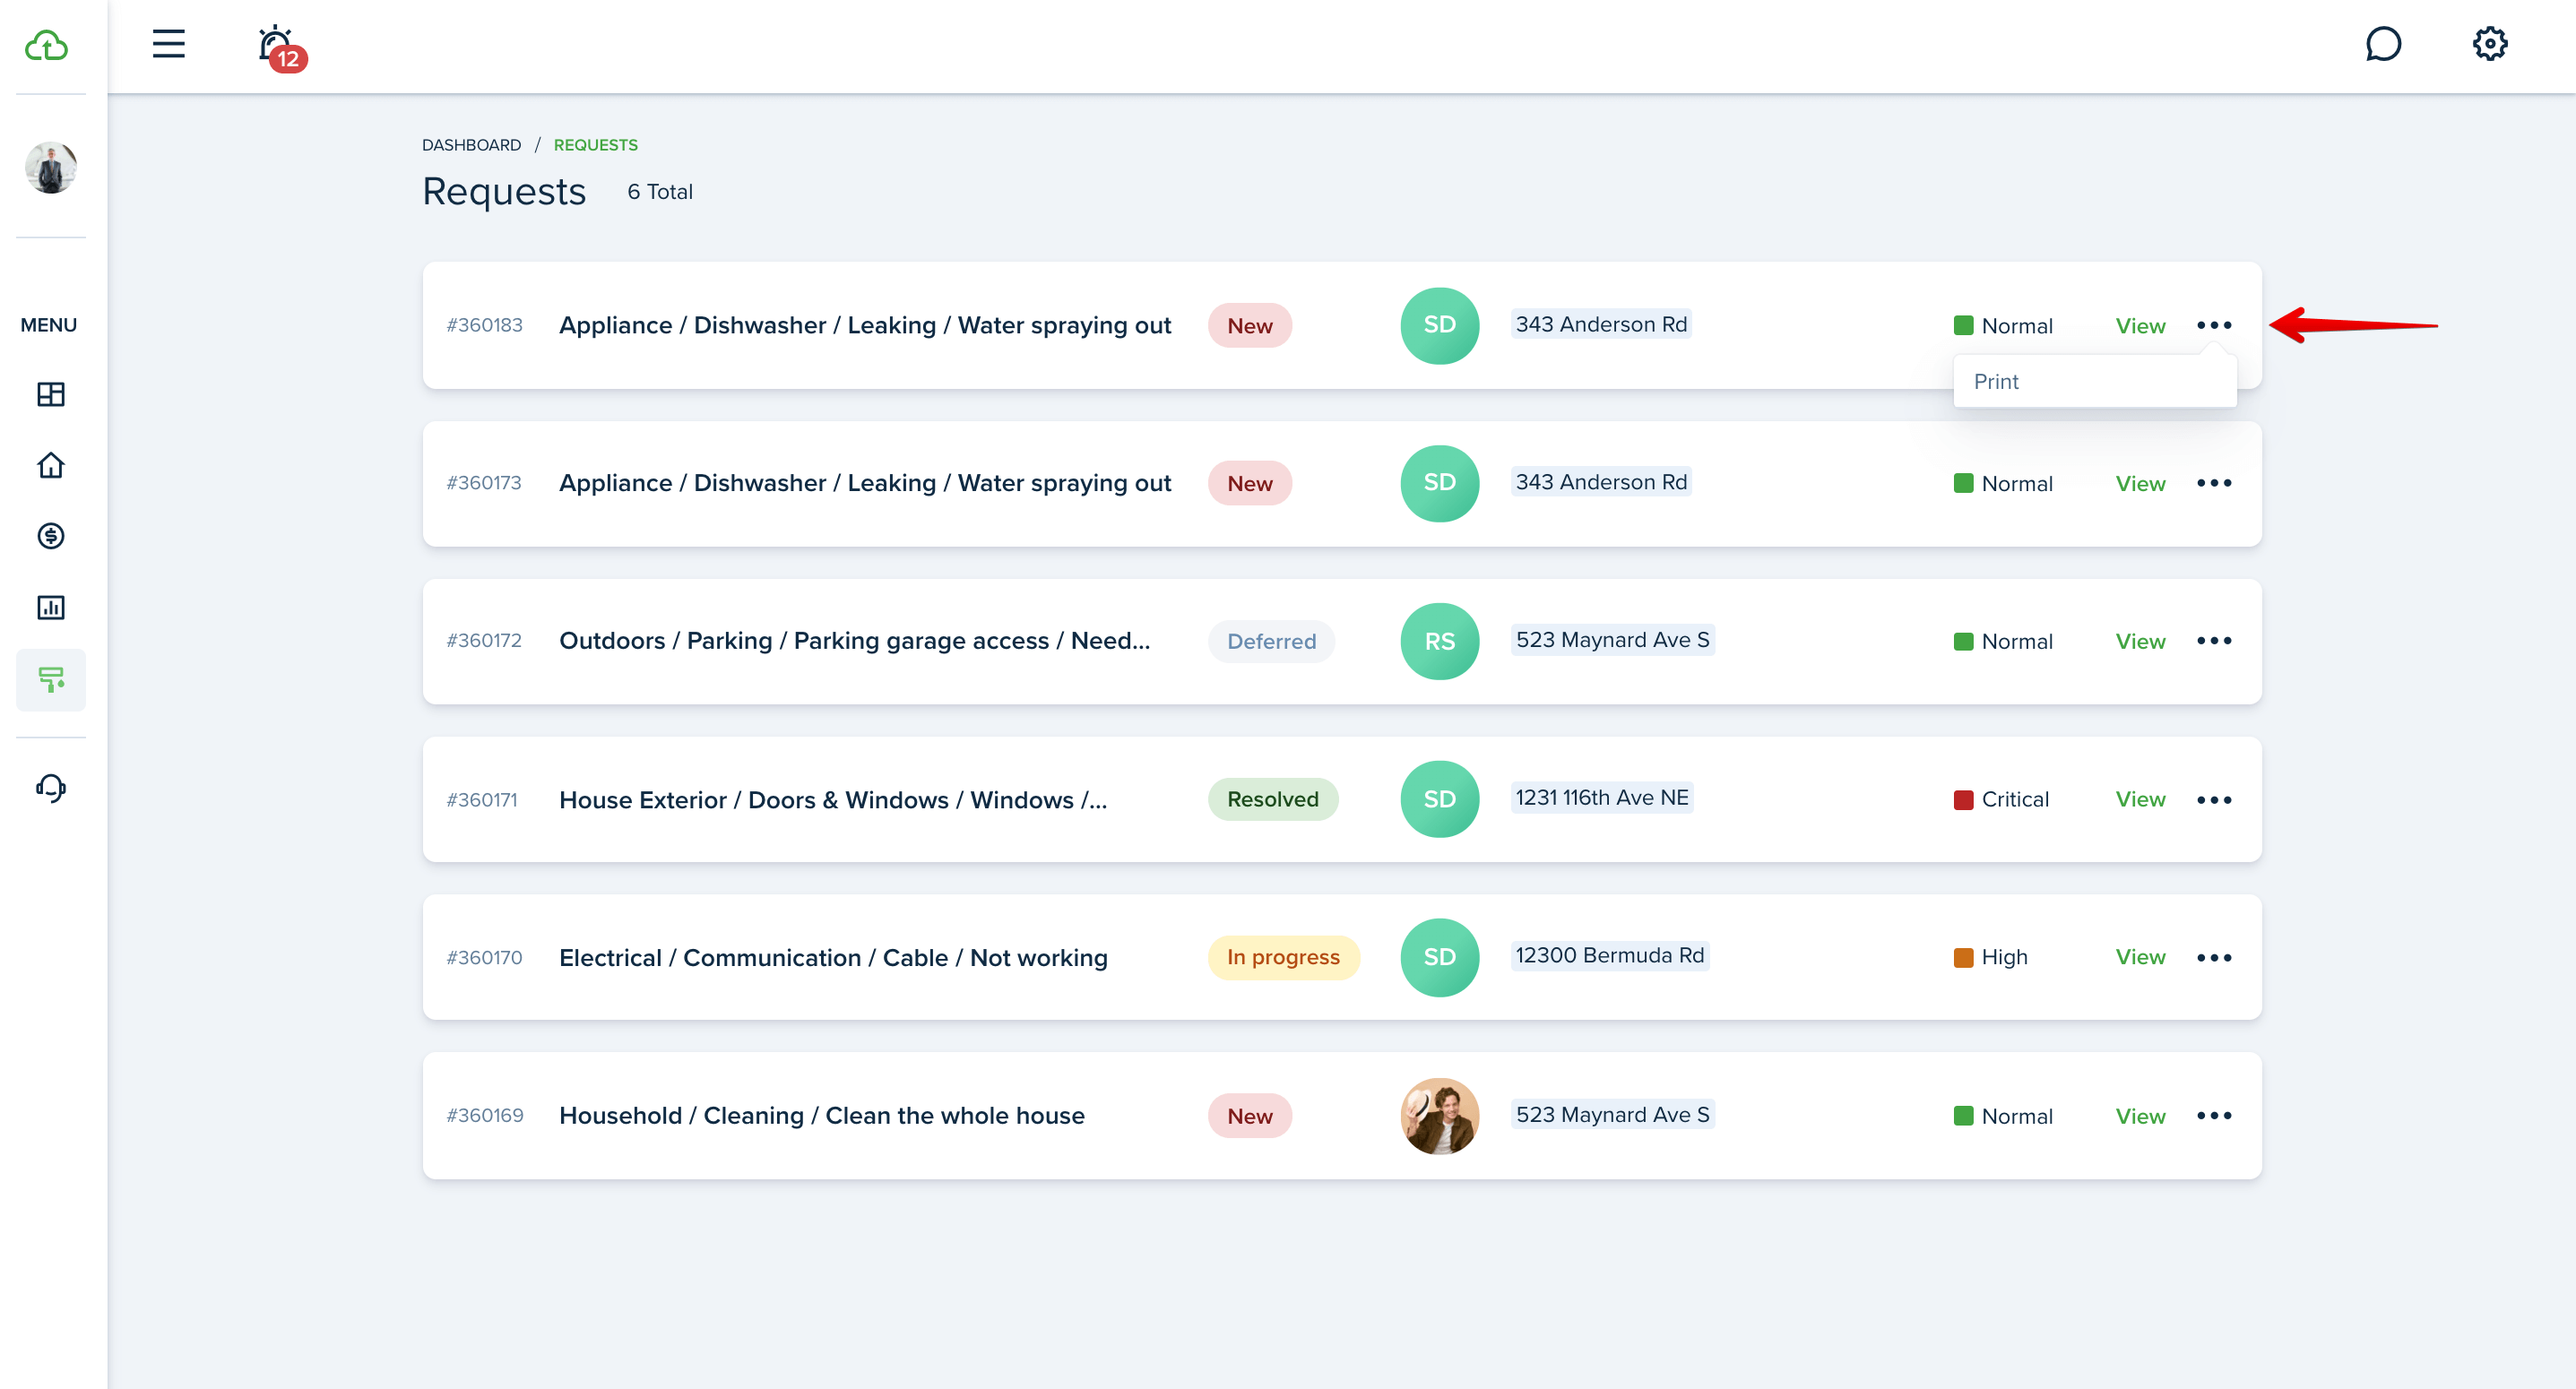Viewport: 2576px width, 1389px height.
Task: Open the hamburger menu
Action: tap(168, 44)
